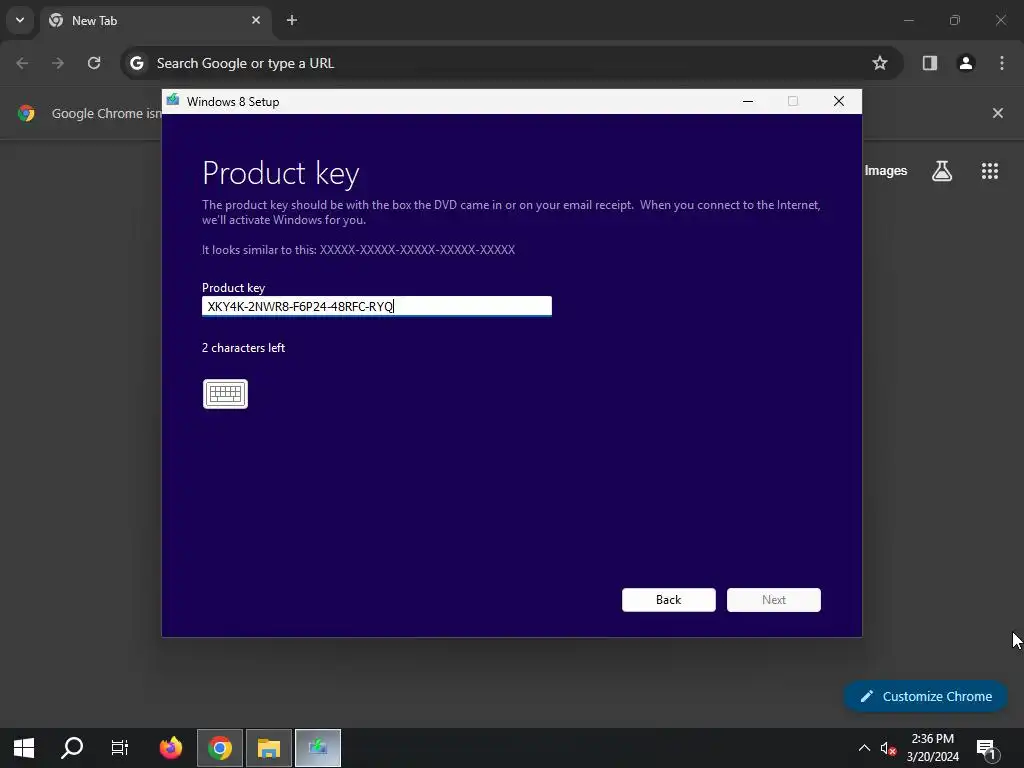
Task: Bookmark this tab with the star icon
Action: 880,63
